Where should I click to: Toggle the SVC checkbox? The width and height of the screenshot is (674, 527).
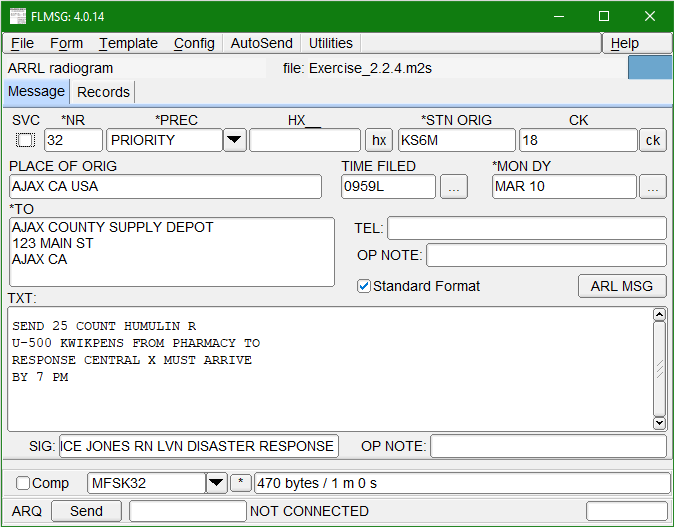25,140
